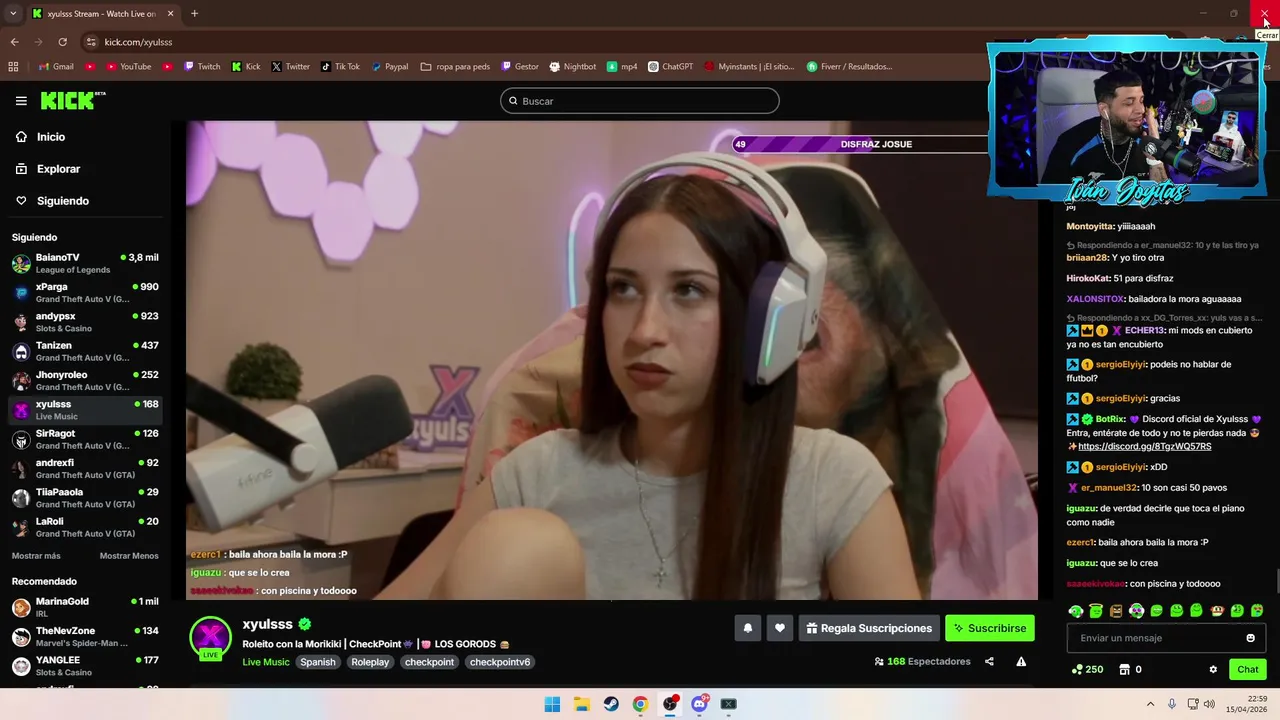Open a new browser tab
This screenshot has width=1280, height=720.
[194, 14]
